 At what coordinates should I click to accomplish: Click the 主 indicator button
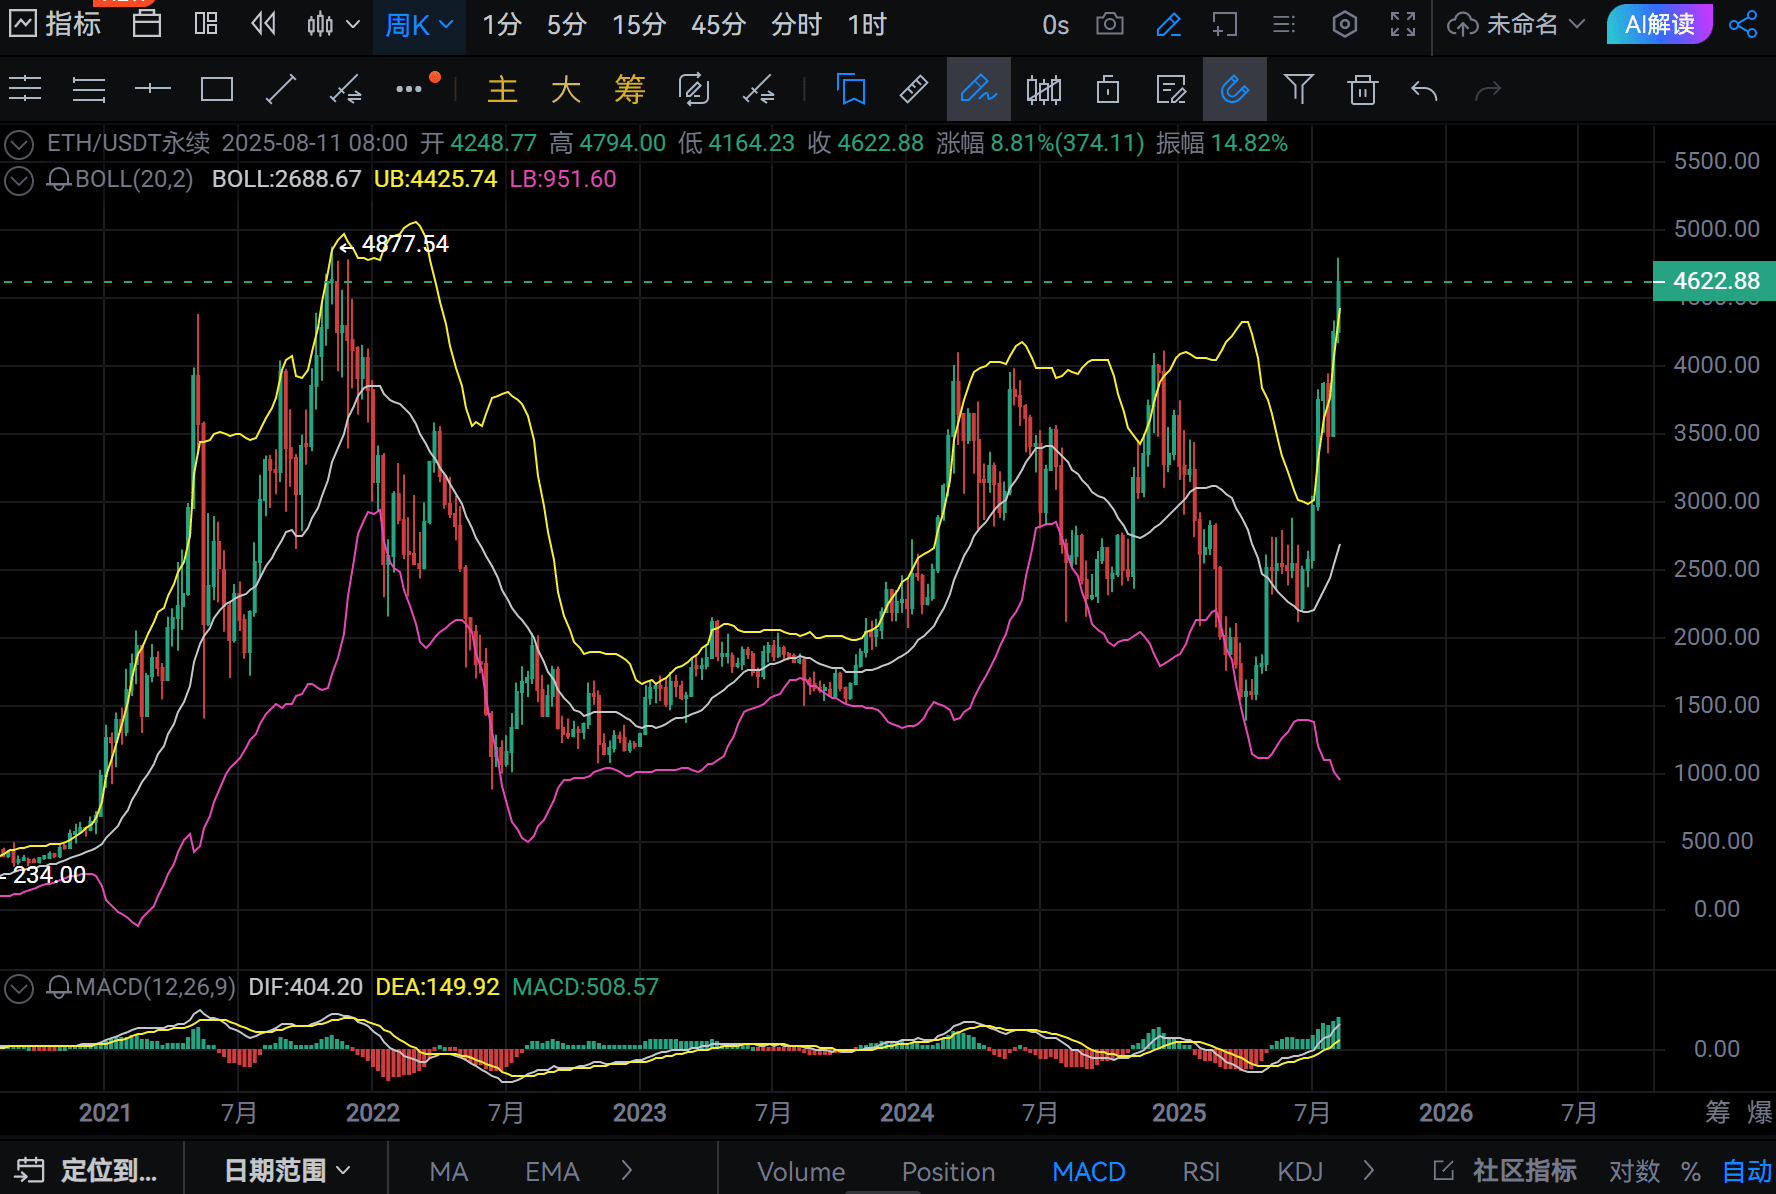pos(502,90)
